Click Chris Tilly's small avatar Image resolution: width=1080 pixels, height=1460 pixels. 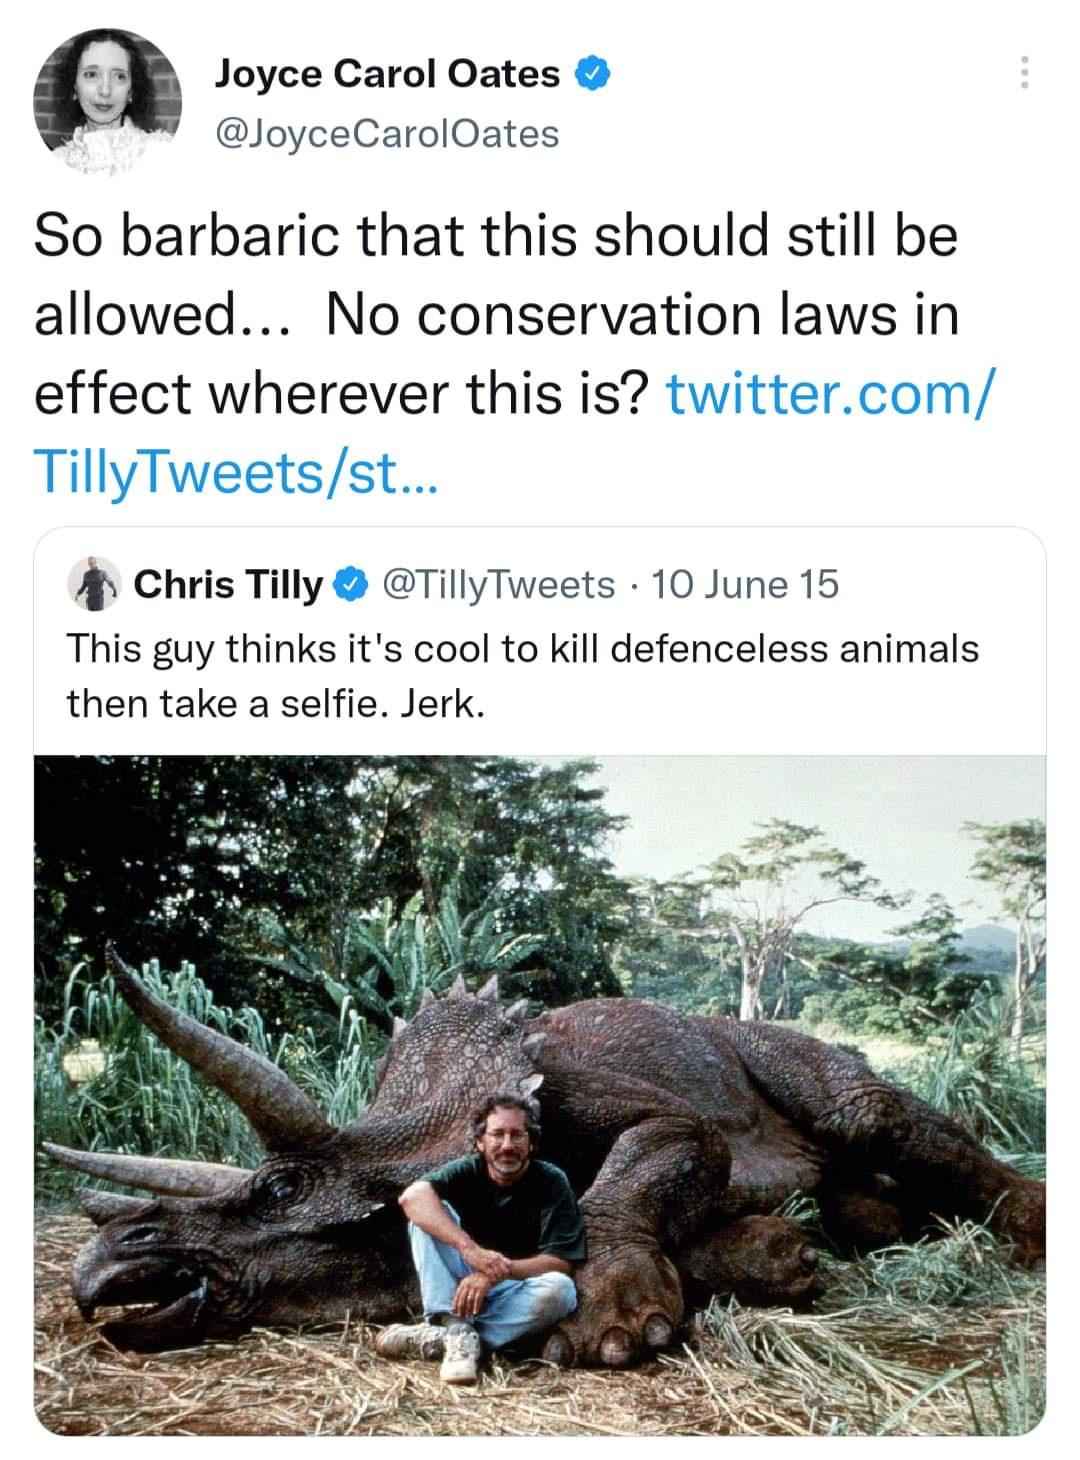click(93, 585)
